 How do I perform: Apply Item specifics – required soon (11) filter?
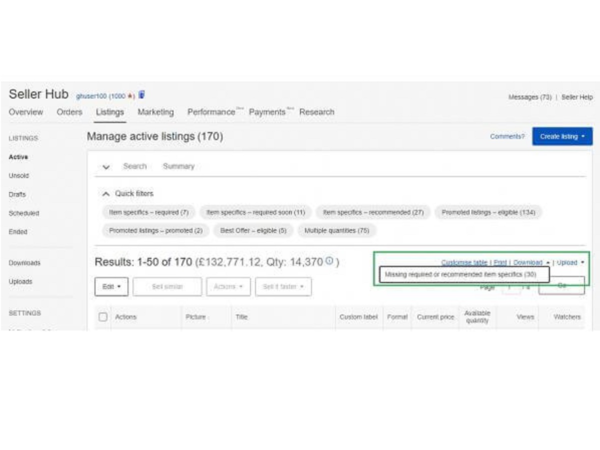(x=256, y=212)
